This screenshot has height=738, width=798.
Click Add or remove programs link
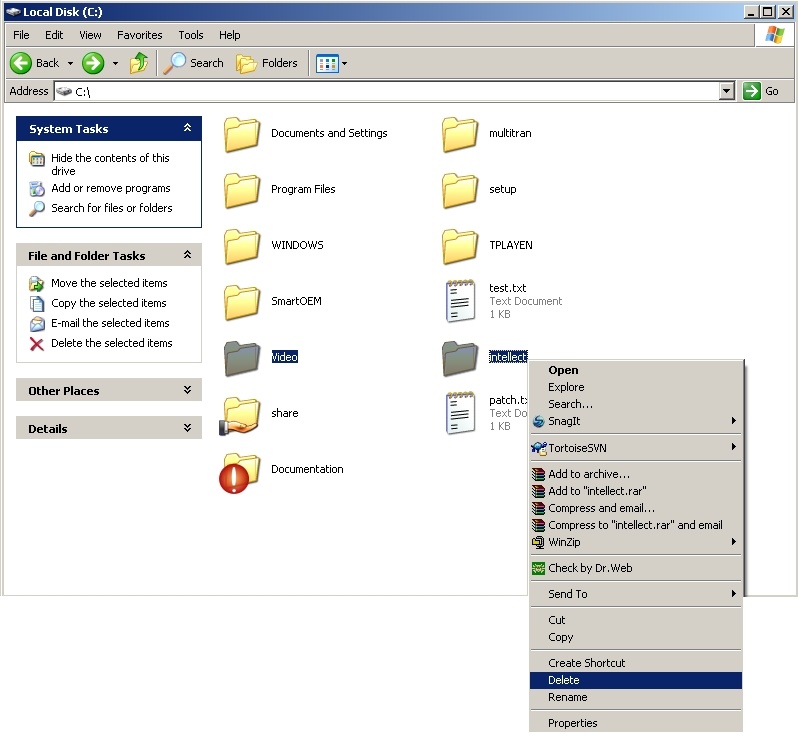point(110,188)
